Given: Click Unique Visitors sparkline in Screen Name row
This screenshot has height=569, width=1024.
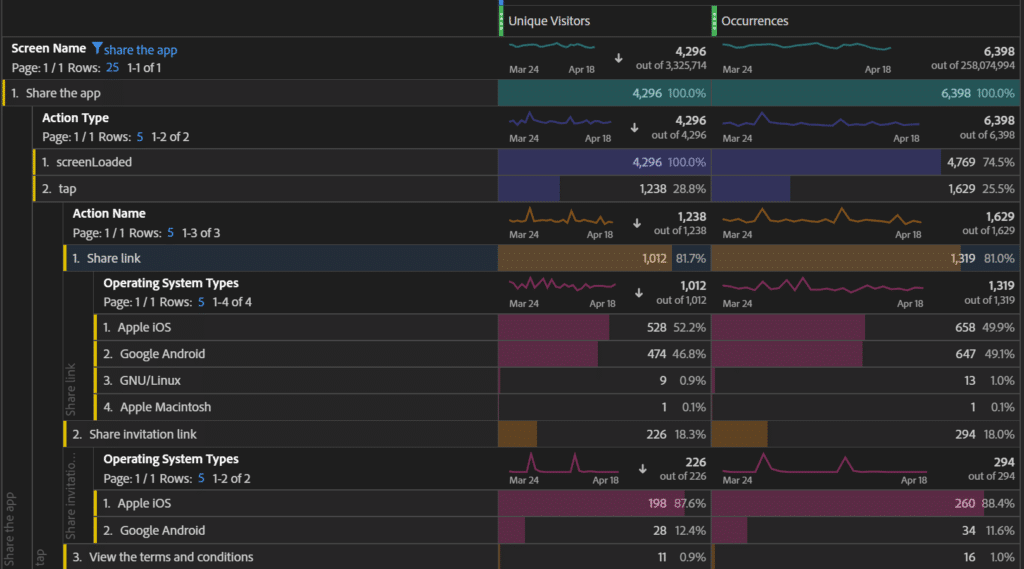Looking at the screenshot, I should point(552,46).
